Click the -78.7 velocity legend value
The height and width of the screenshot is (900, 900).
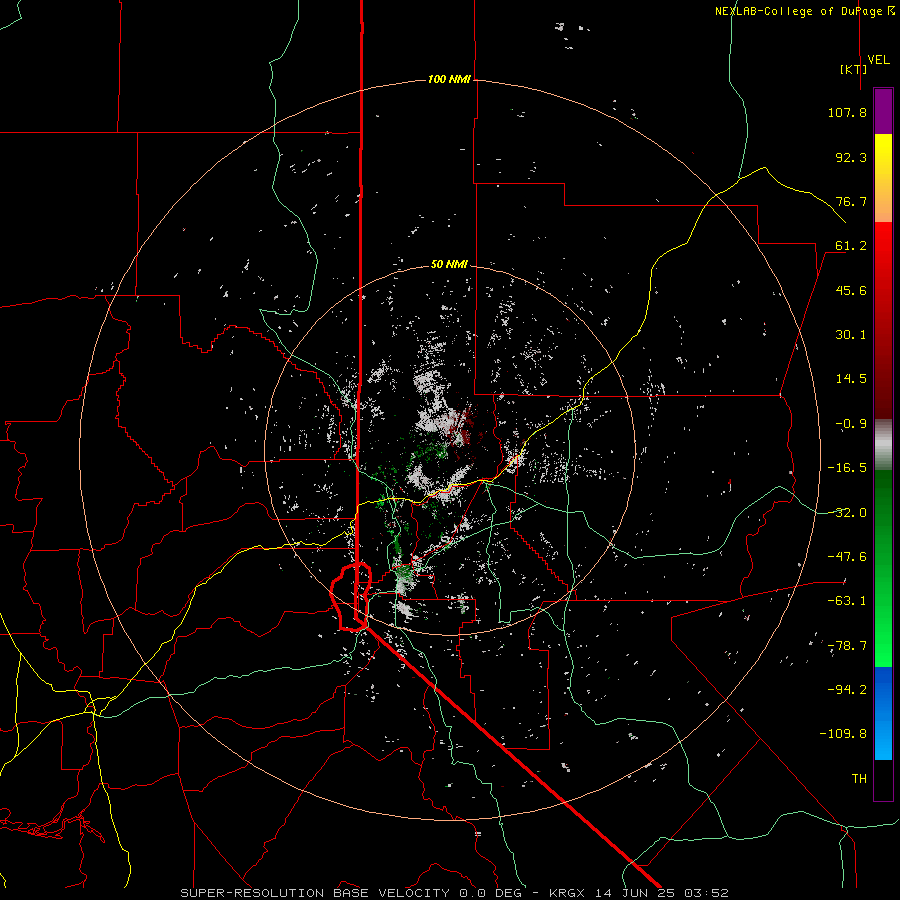[x=847, y=646]
